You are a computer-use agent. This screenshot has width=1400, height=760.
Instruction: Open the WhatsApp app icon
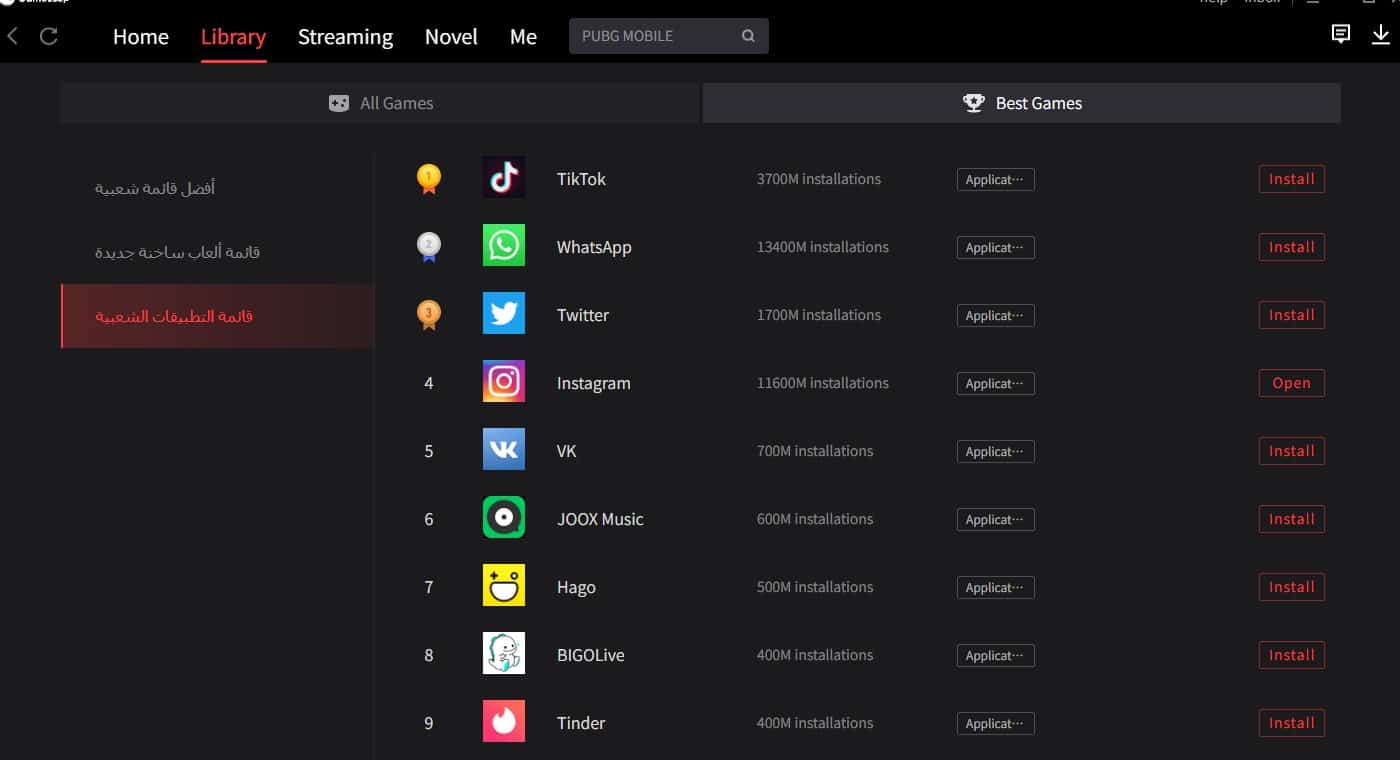tap(504, 246)
